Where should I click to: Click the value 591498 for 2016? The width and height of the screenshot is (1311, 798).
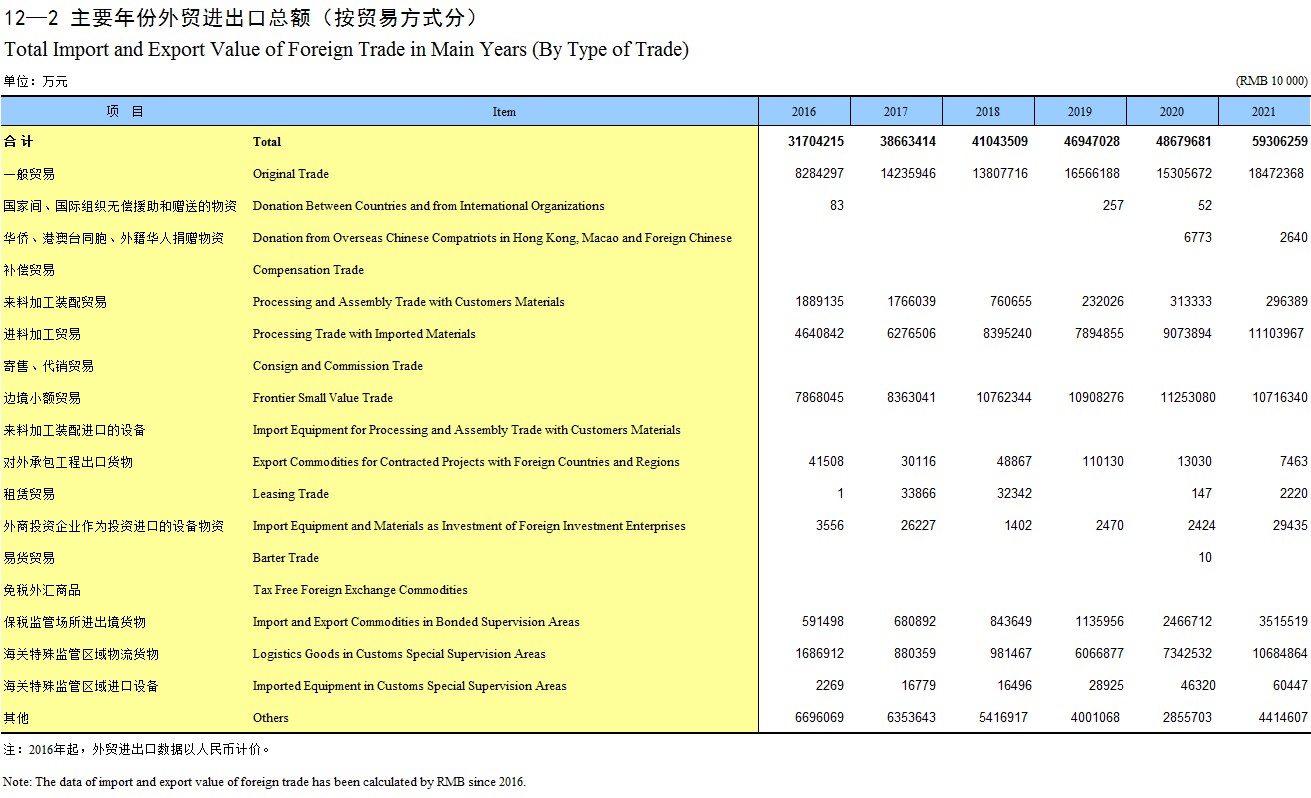(823, 622)
